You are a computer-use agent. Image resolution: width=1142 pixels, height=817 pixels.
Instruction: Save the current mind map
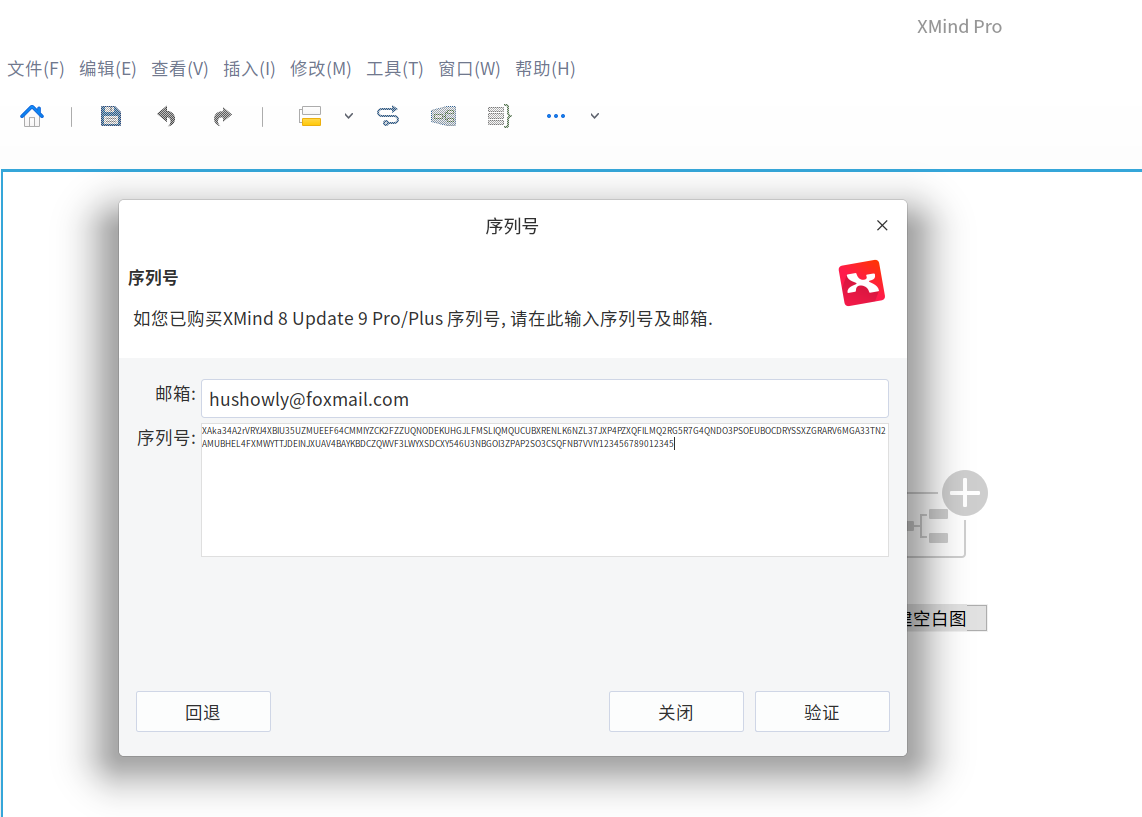tap(111, 116)
